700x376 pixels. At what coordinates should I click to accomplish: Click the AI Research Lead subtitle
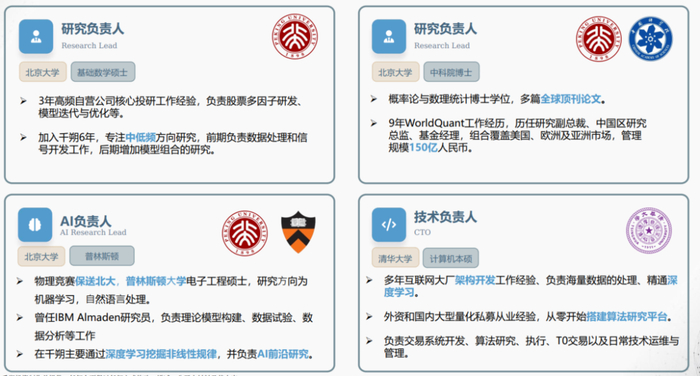pos(93,233)
